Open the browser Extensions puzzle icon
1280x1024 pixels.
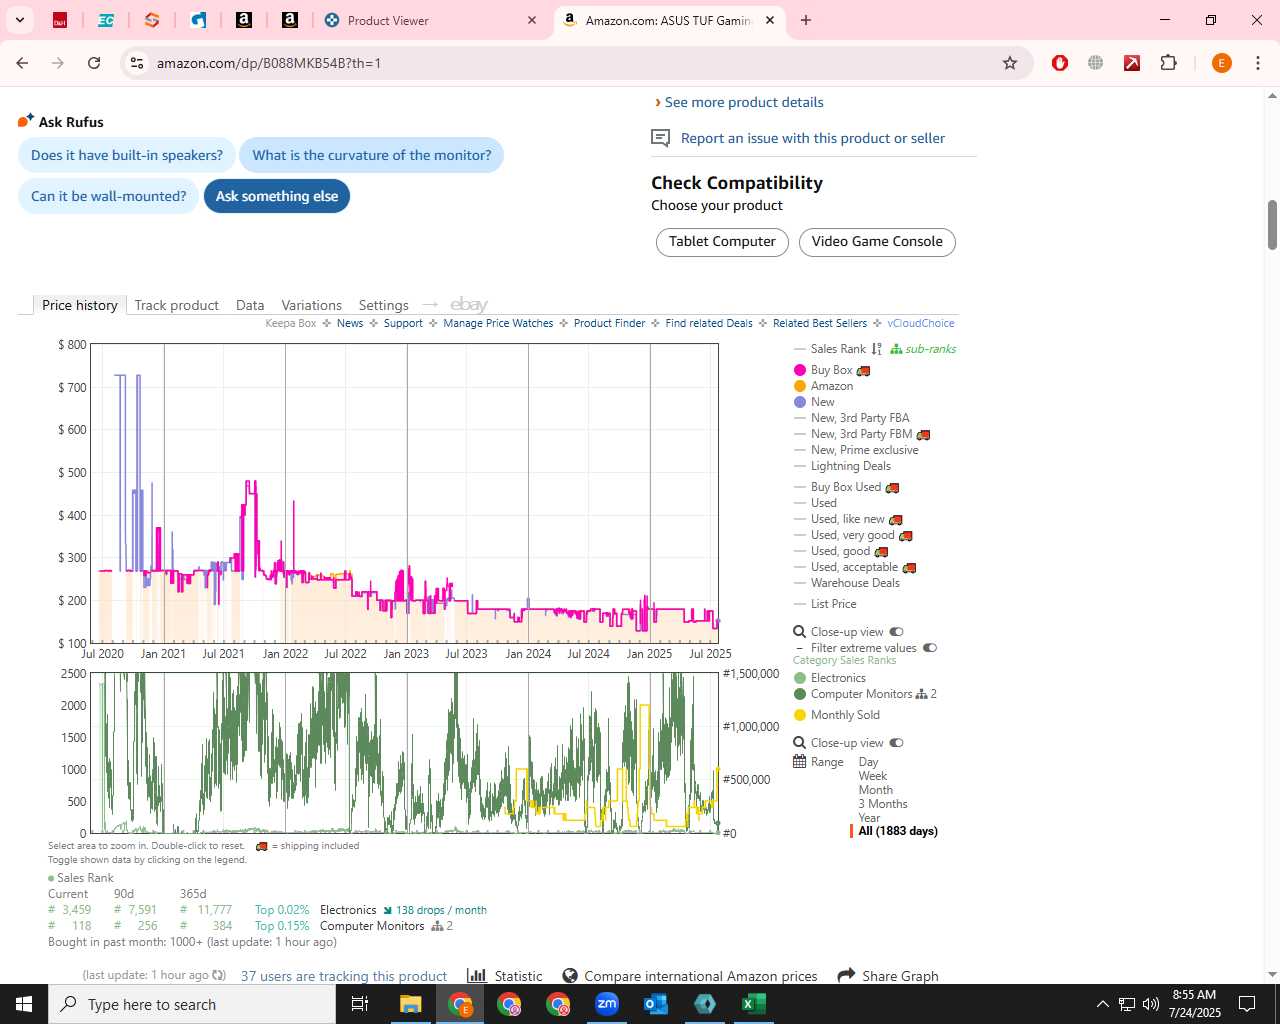[x=1169, y=63]
